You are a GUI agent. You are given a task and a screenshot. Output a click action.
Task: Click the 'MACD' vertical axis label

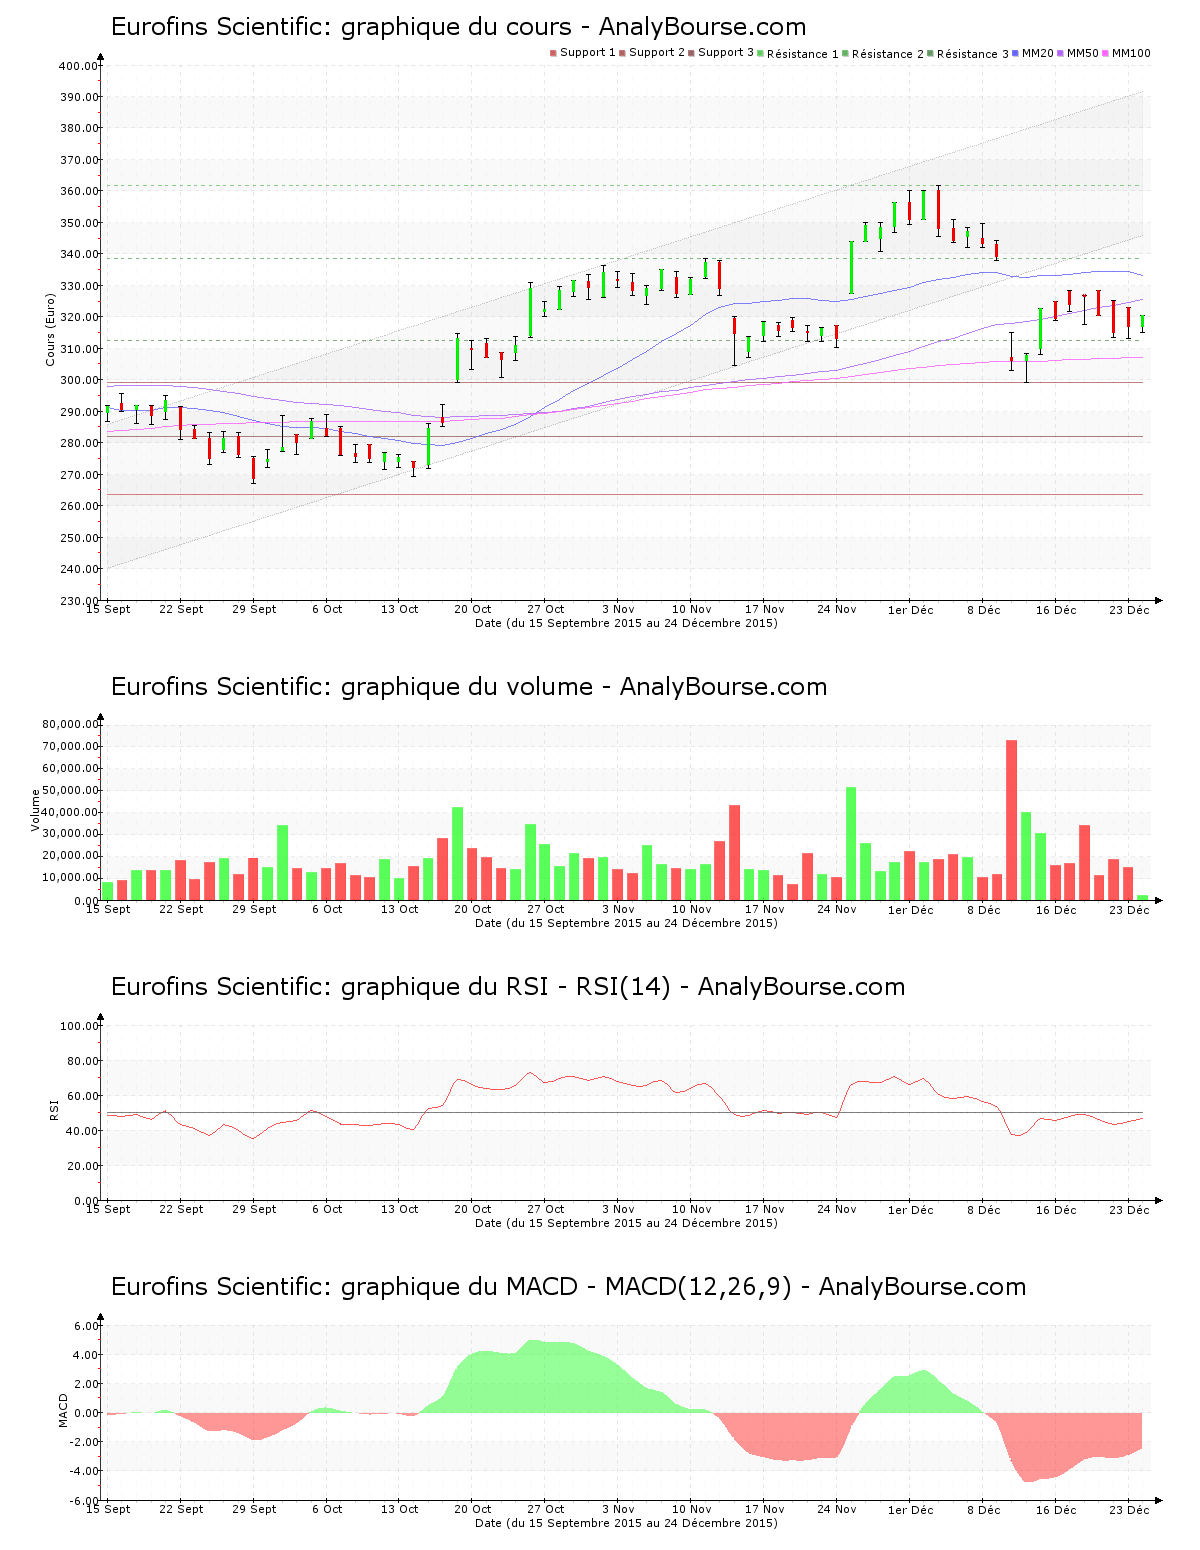point(64,1410)
